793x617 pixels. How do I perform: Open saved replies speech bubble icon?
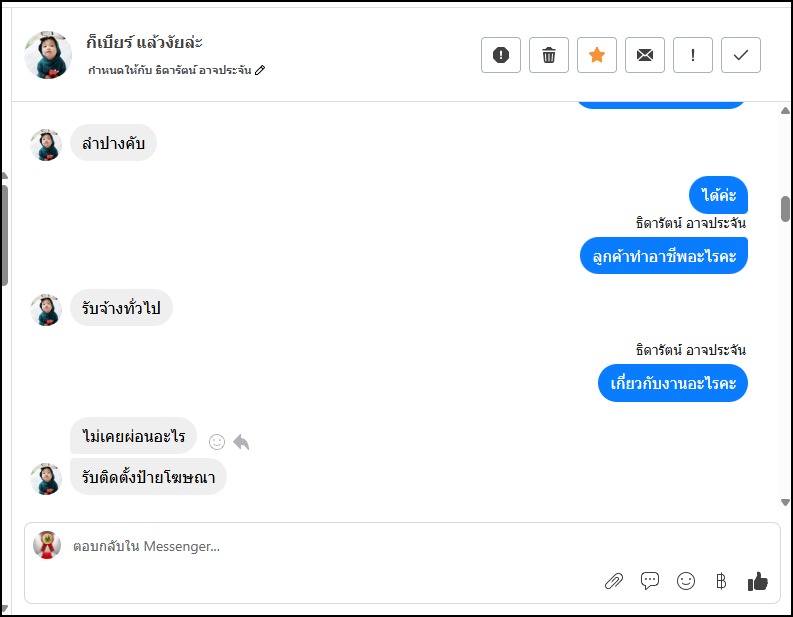pyautogui.click(x=650, y=581)
